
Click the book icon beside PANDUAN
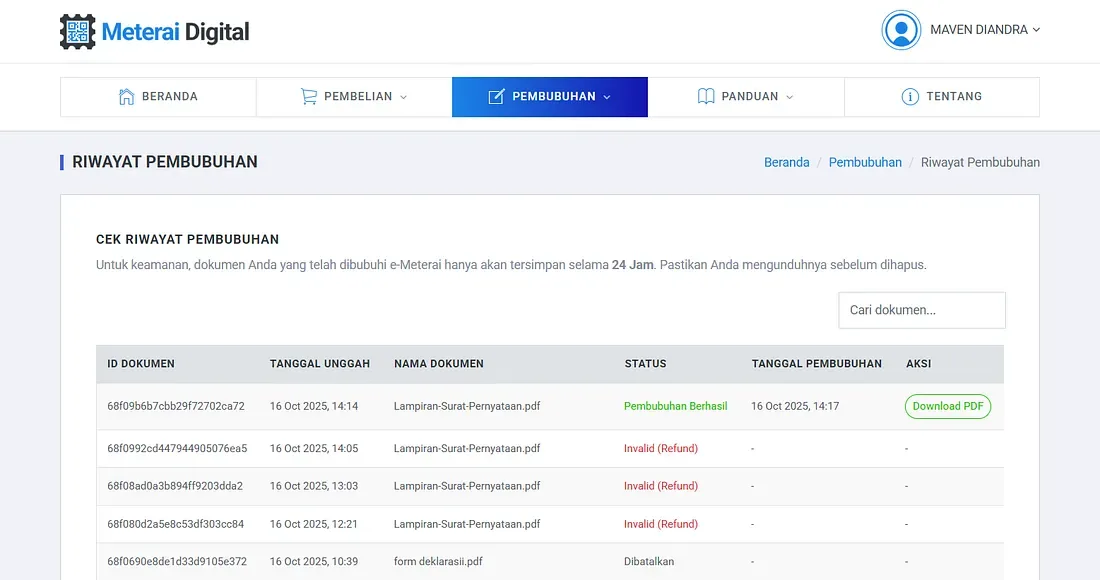tap(705, 96)
